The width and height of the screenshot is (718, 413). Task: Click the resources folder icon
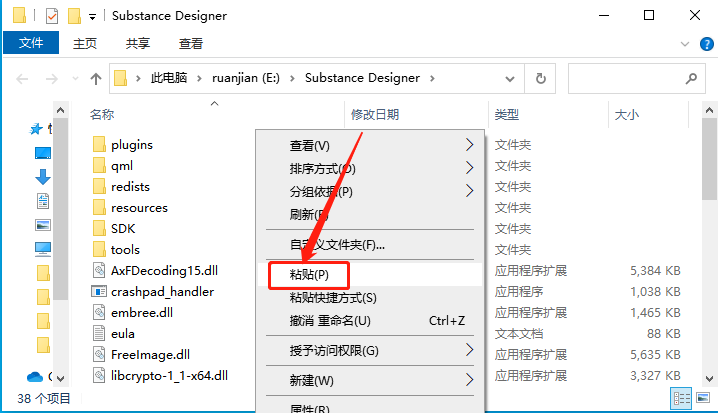(99, 207)
